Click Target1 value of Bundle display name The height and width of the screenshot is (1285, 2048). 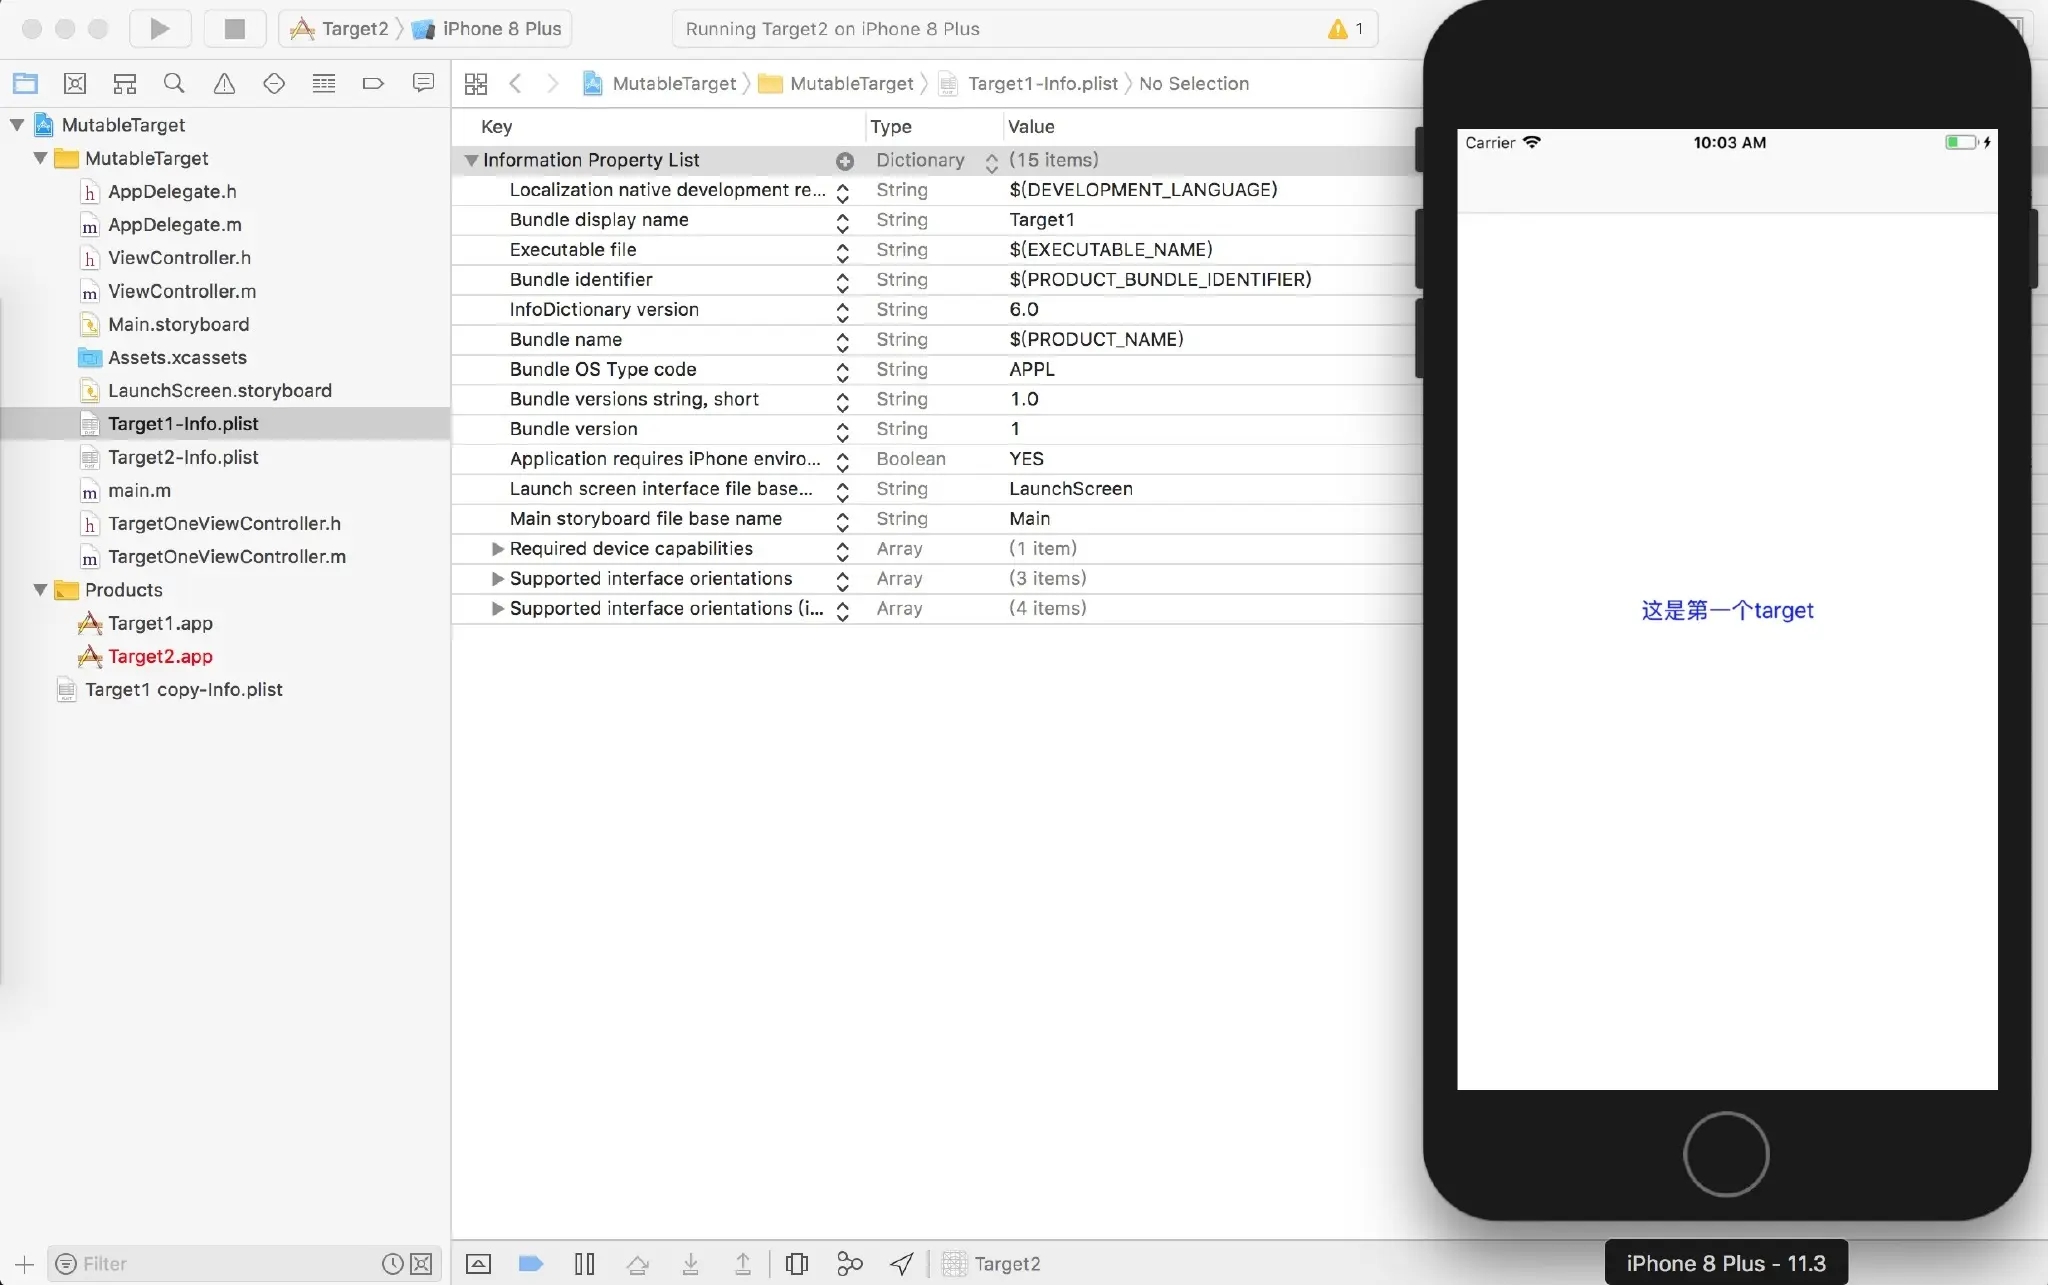coord(1042,220)
